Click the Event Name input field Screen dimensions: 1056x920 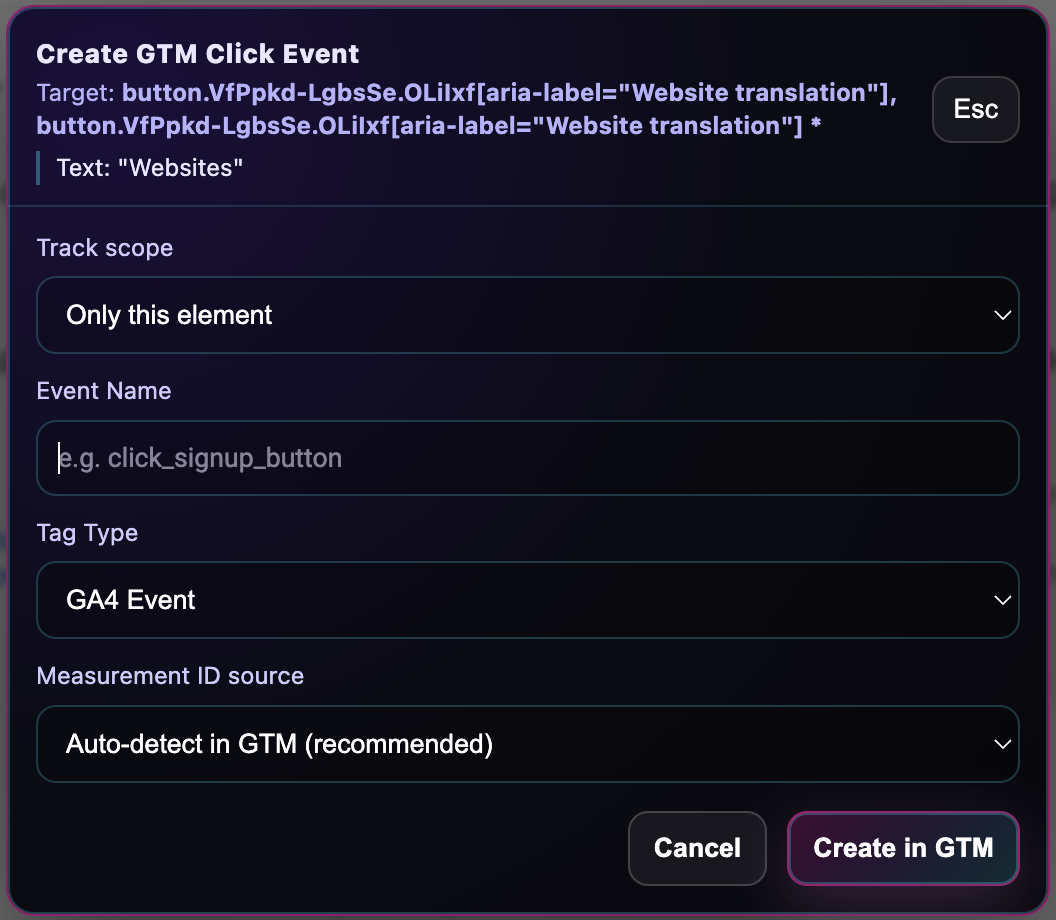point(528,457)
